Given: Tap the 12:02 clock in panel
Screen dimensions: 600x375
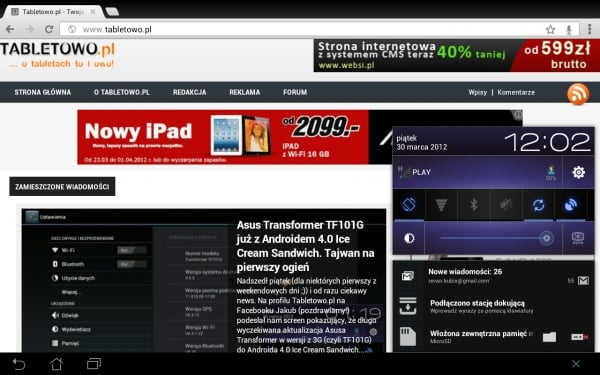Looking at the screenshot, I should point(547,142).
